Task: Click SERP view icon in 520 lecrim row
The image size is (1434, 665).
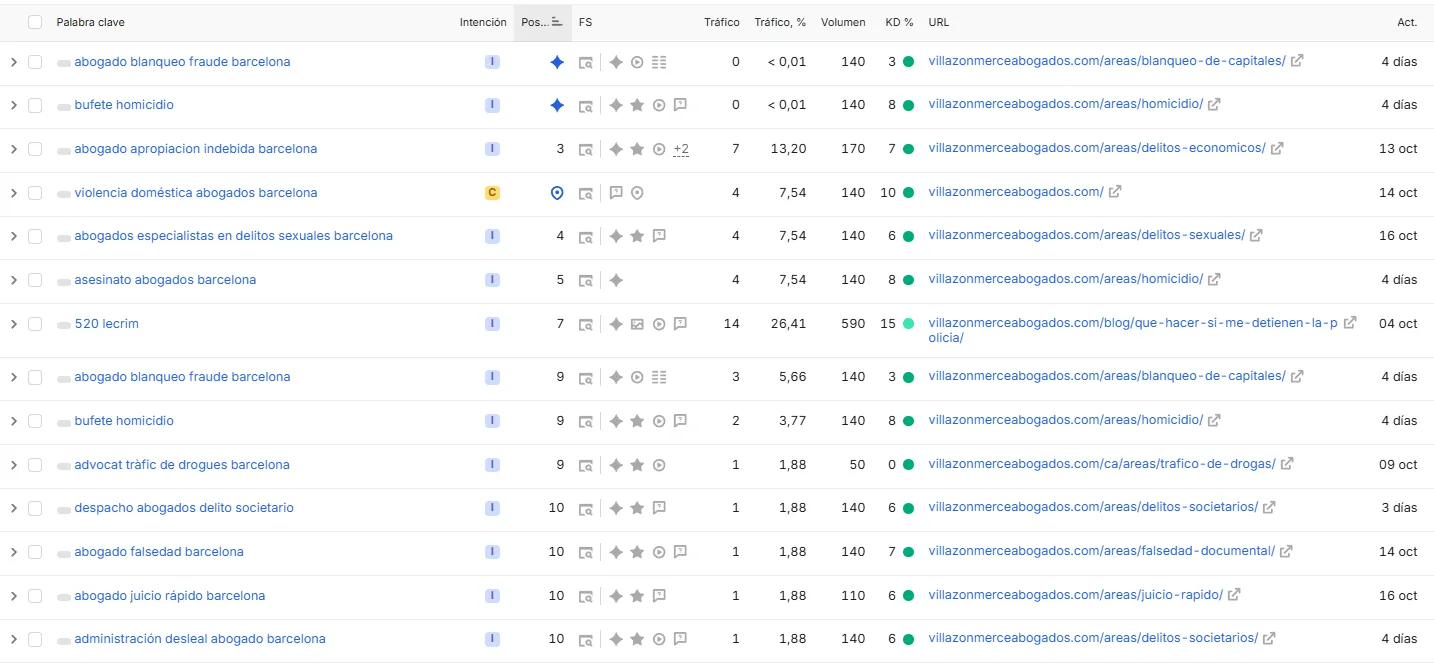Action: (x=586, y=324)
